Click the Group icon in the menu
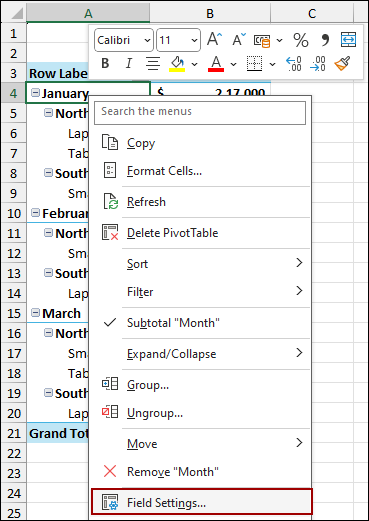The width and height of the screenshot is (369, 521). 110,384
